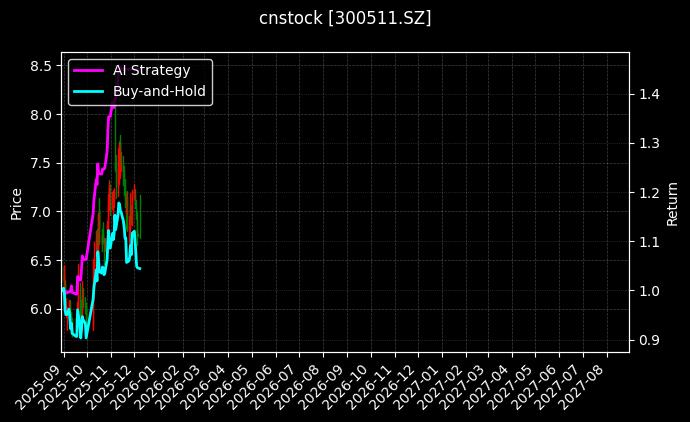
Task: Click the 0.9 return tick label
Action: 649,340
